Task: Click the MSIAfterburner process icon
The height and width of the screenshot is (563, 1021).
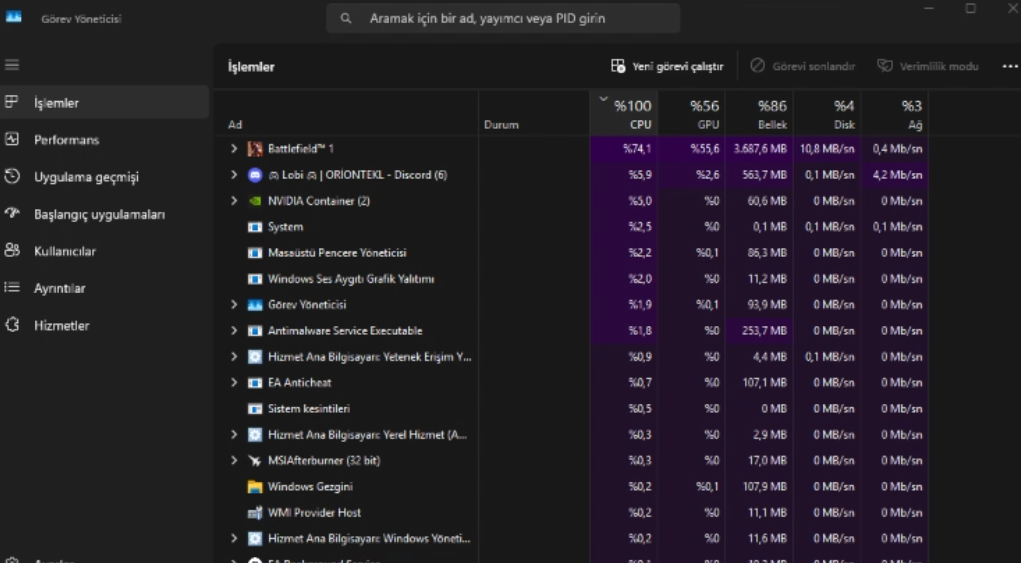Action: 255,461
